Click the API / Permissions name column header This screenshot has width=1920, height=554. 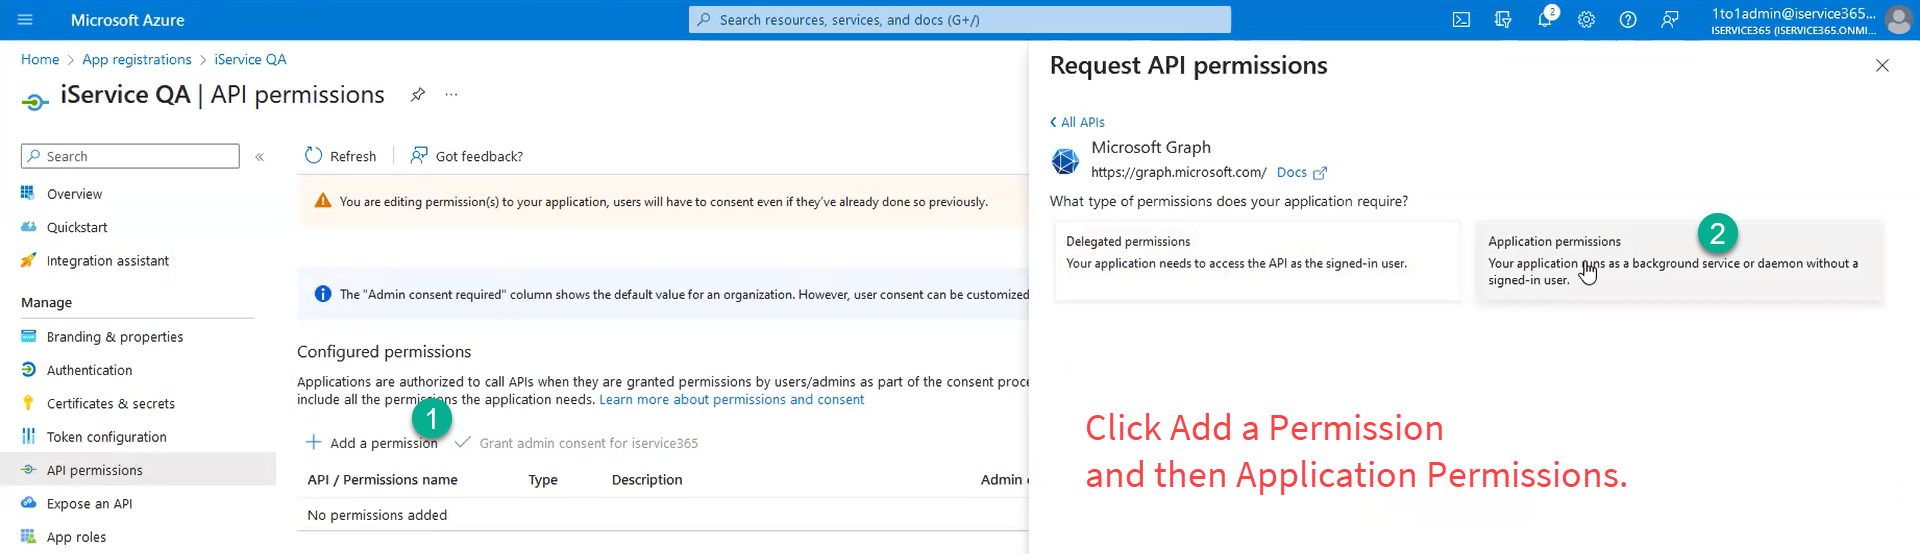(x=382, y=480)
